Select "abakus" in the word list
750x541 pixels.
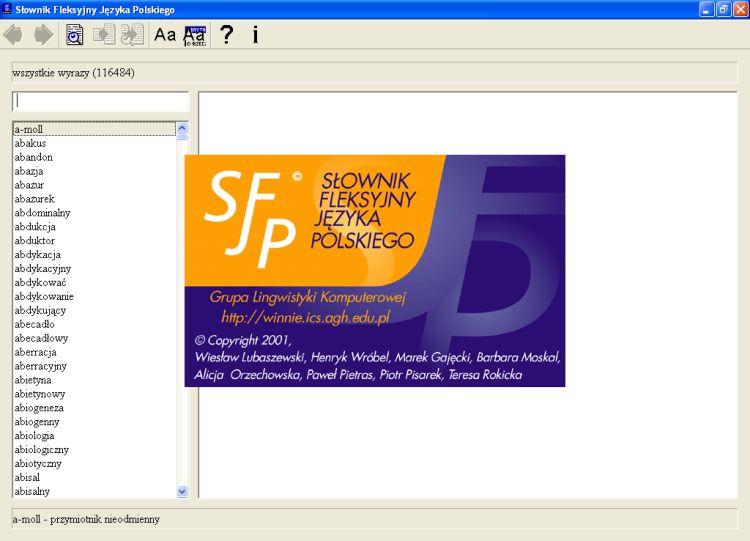[94, 143]
